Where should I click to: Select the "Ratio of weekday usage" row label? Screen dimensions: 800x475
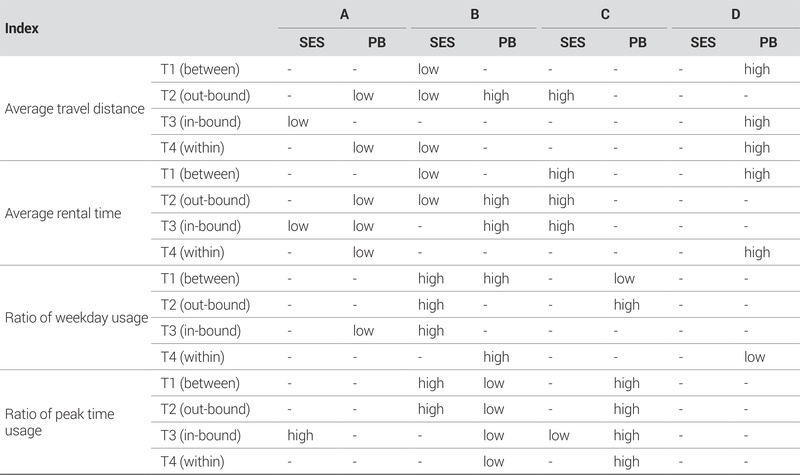[x=76, y=317]
